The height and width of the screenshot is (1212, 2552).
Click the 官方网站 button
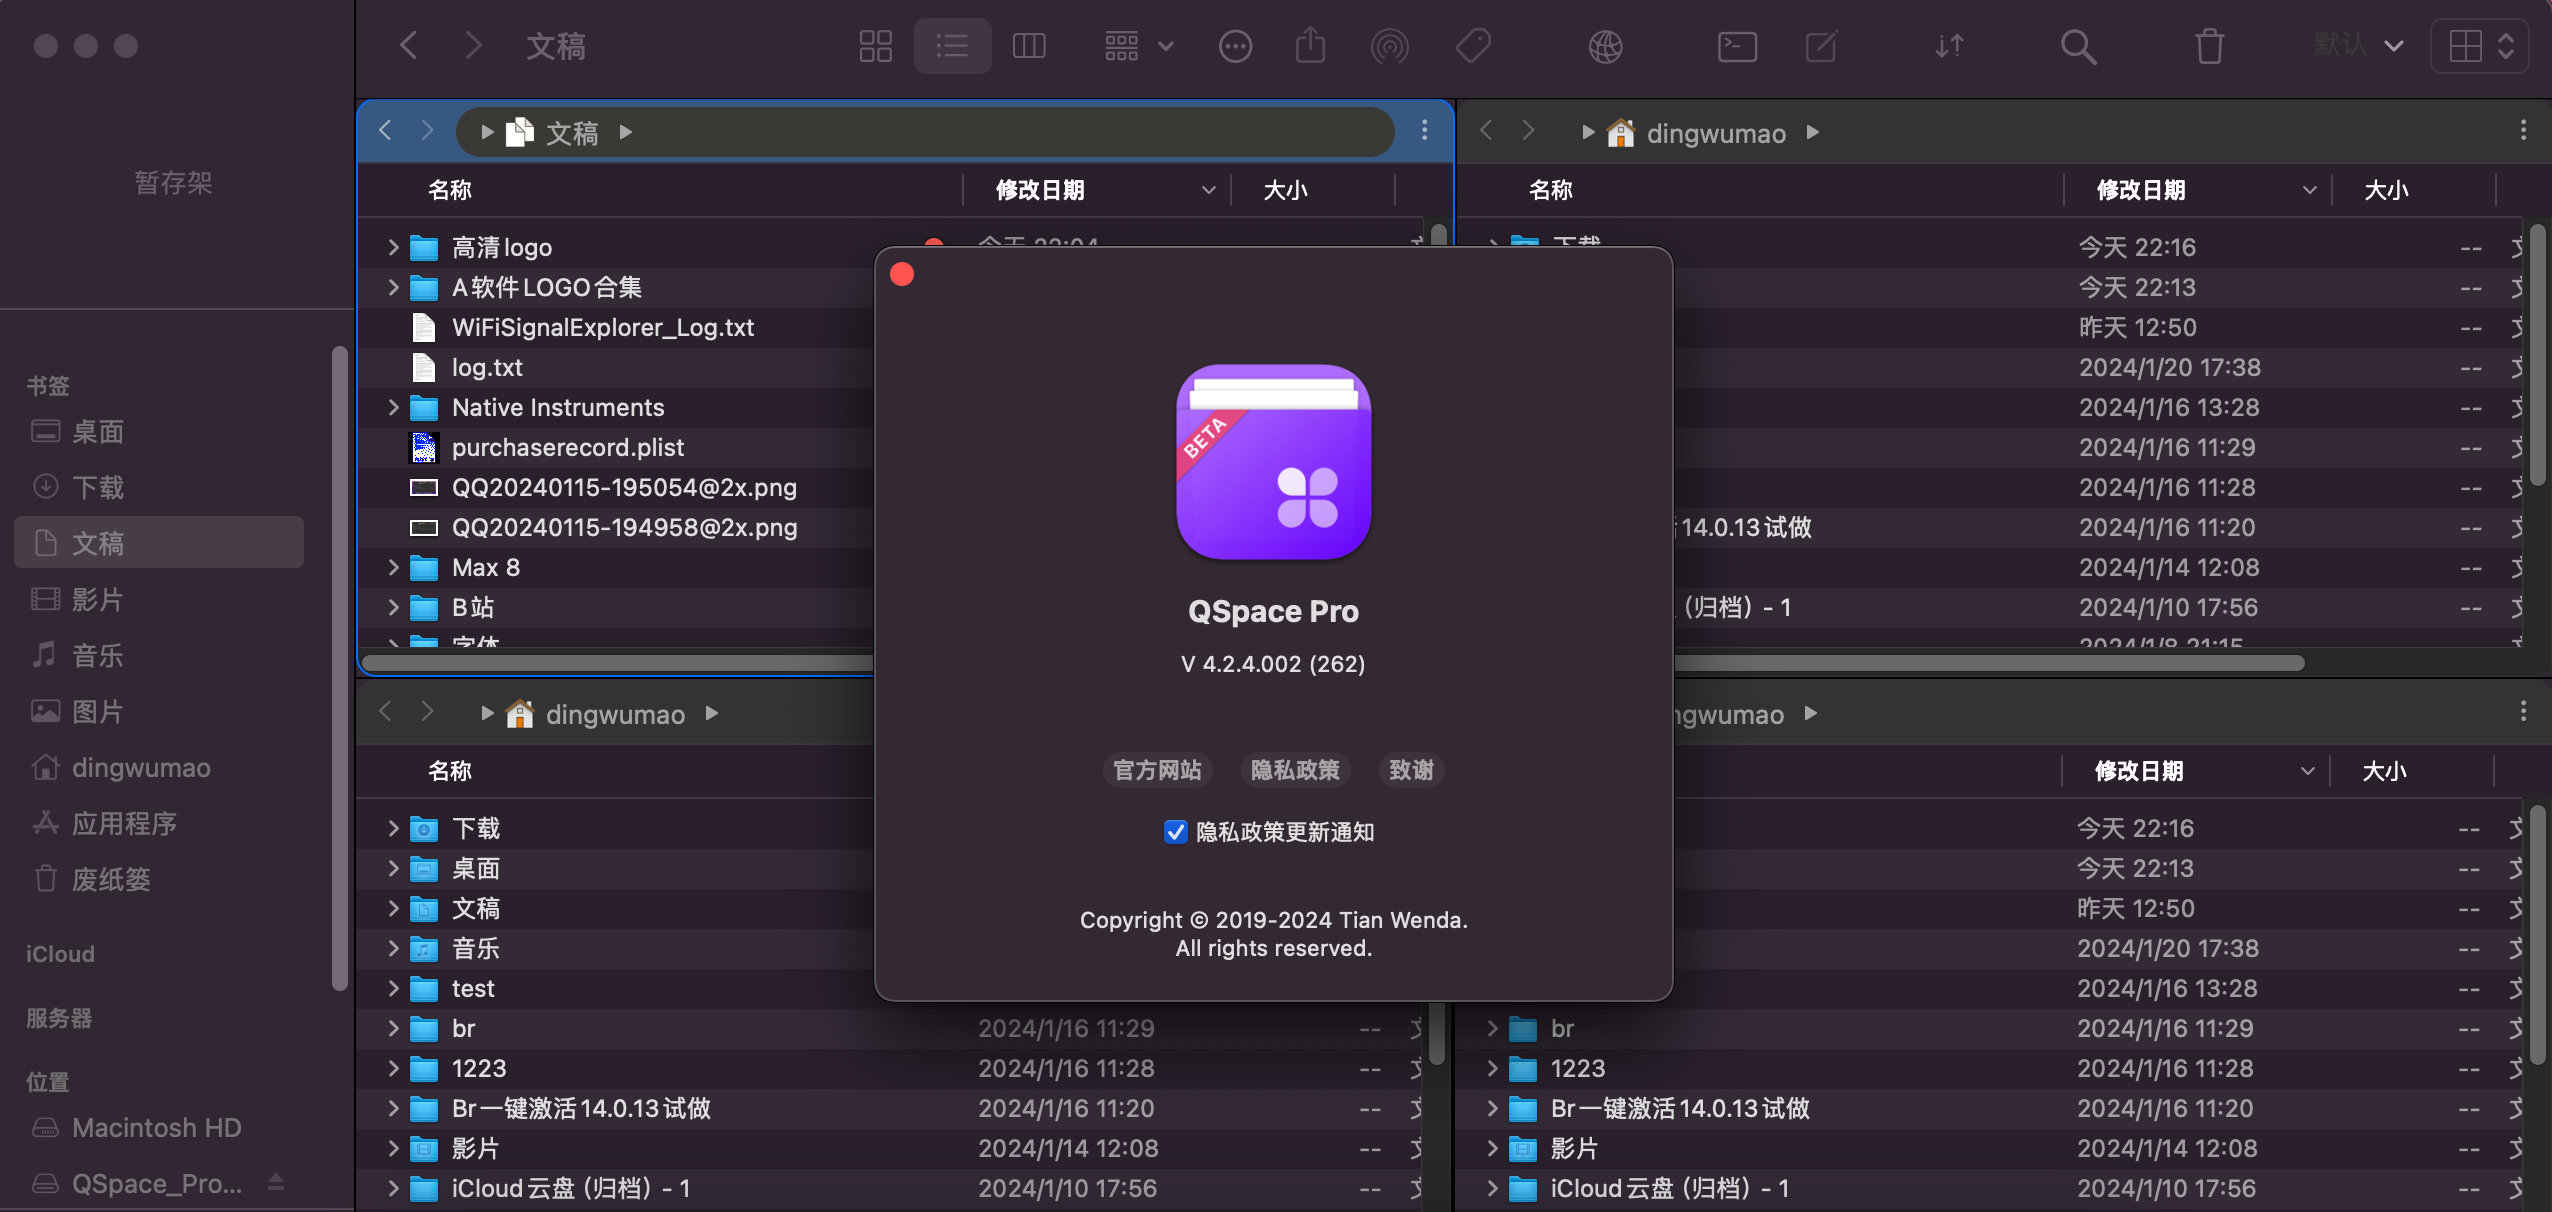tap(1157, 770)
